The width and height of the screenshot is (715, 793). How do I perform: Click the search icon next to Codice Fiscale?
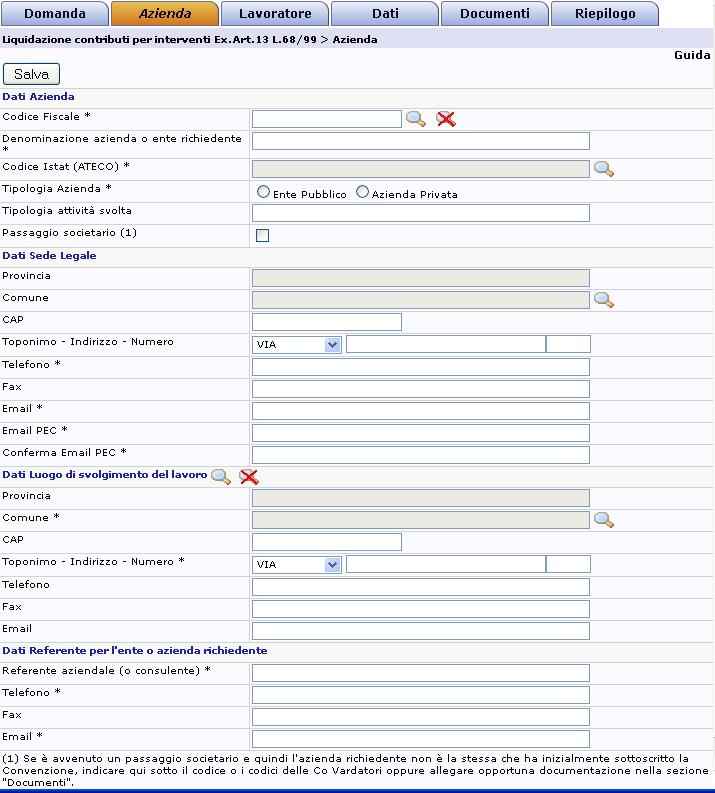pyautogui.click(x=415, y=119)
